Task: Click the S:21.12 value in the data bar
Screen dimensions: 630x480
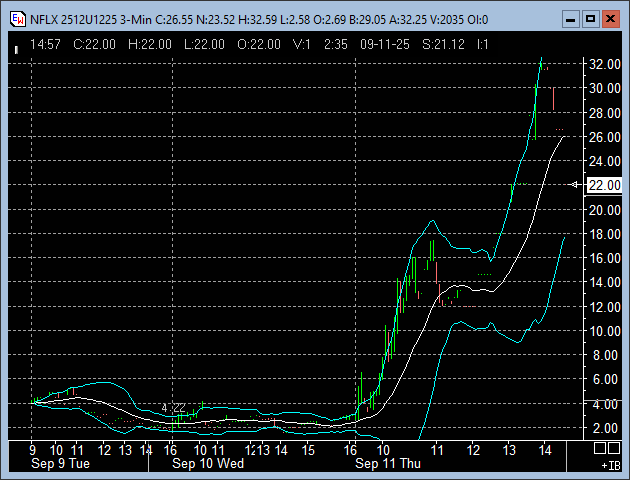Action: [444, 44]
